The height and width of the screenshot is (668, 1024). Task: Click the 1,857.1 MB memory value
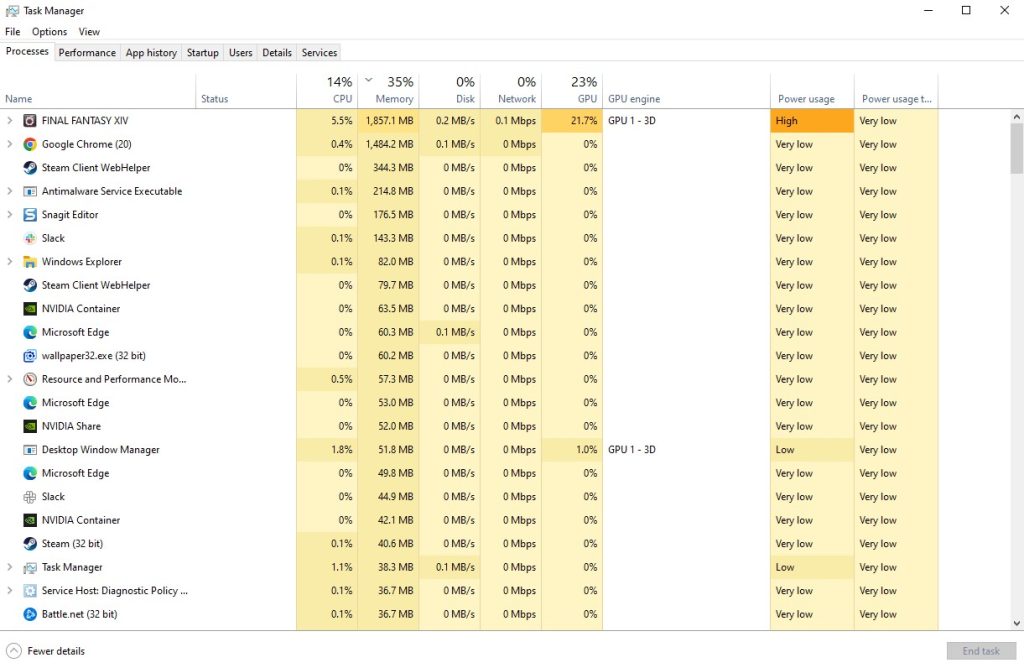[389, 121]
